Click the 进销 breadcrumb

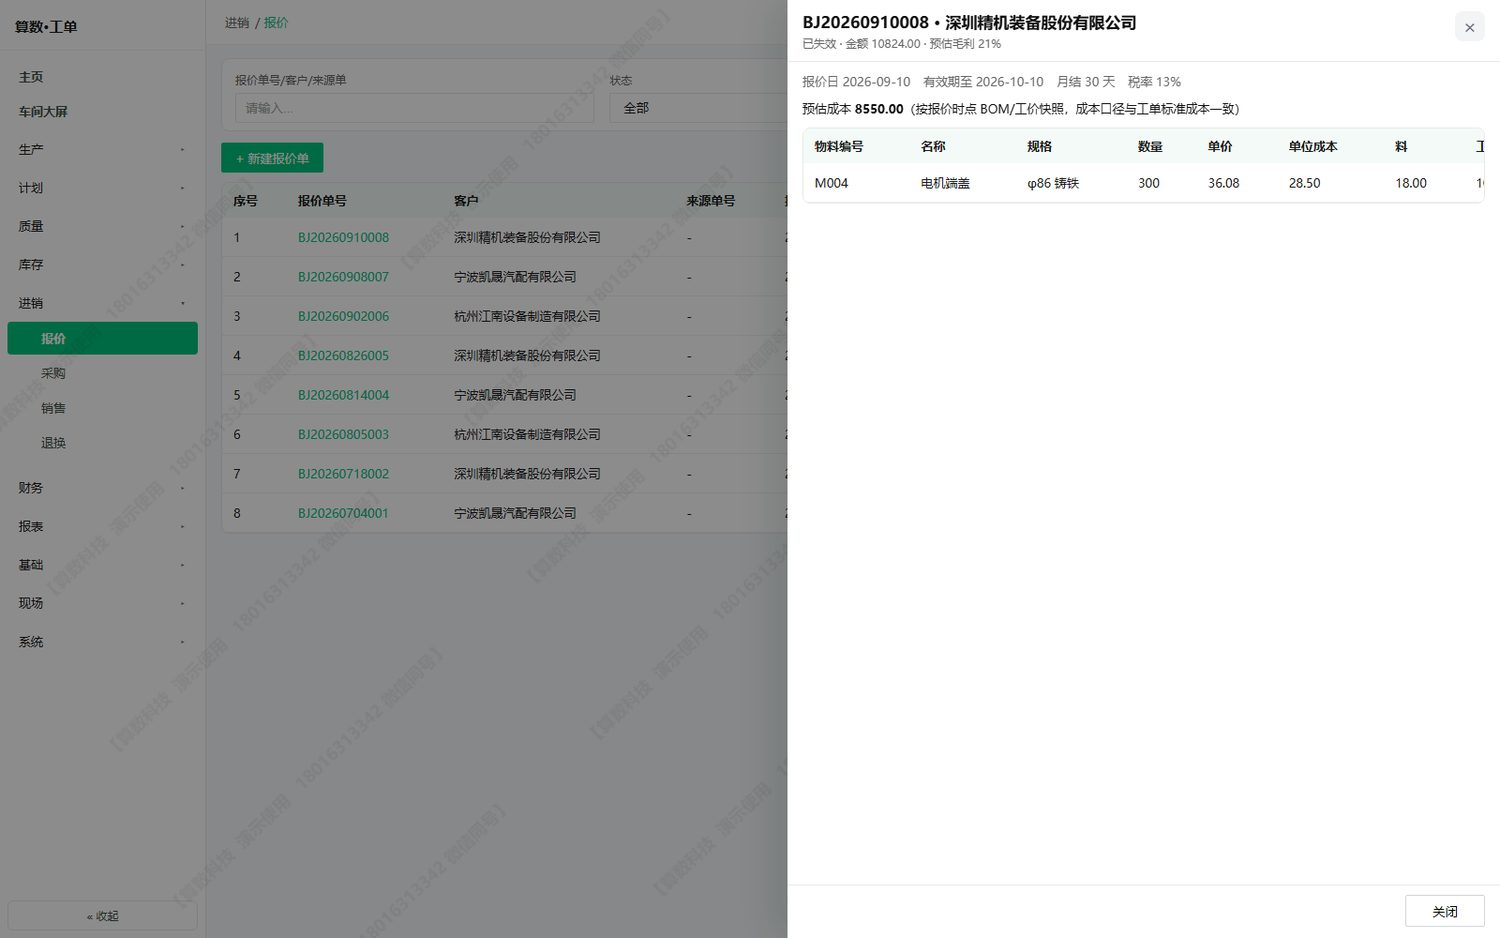point(237,22)
